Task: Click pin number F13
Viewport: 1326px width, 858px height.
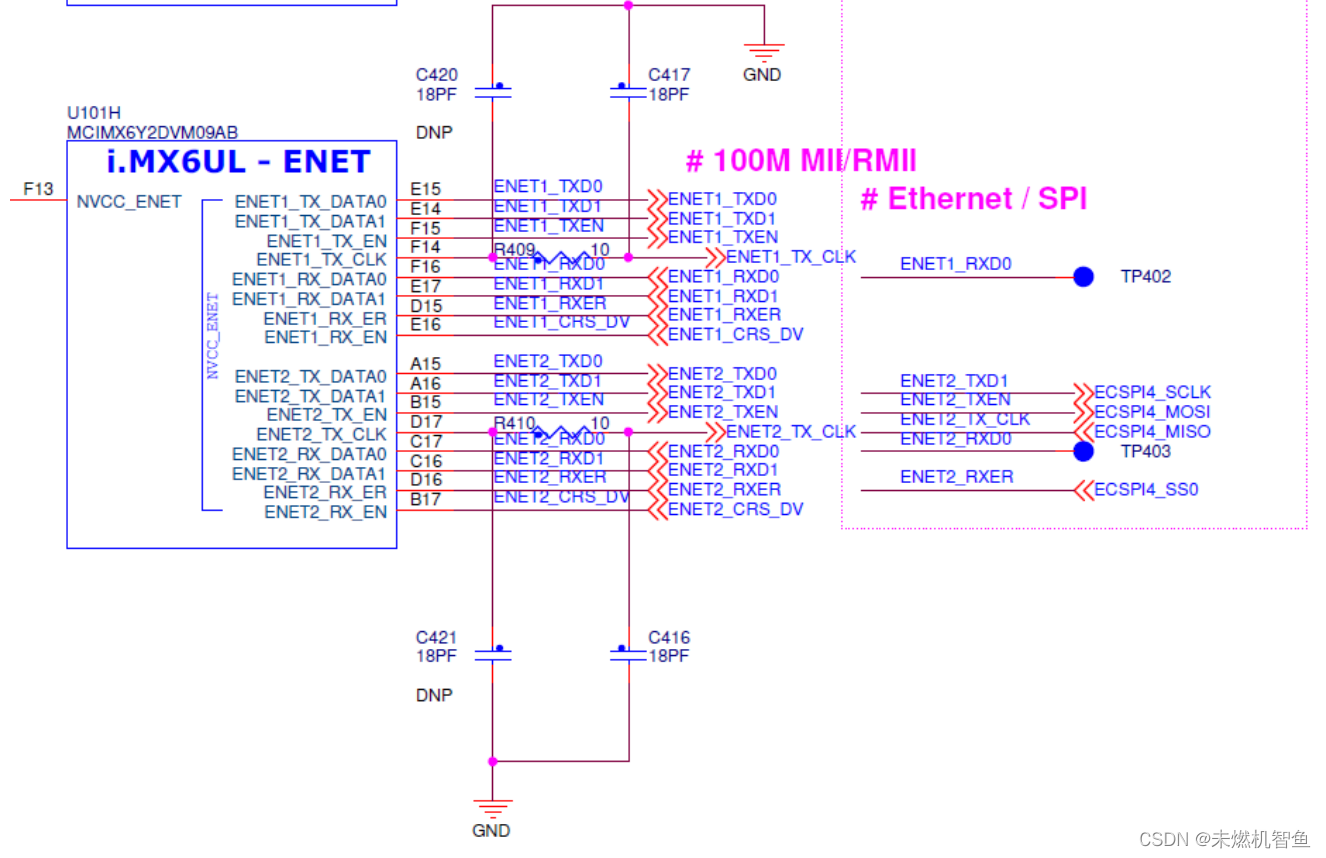Action: [38, 188]
